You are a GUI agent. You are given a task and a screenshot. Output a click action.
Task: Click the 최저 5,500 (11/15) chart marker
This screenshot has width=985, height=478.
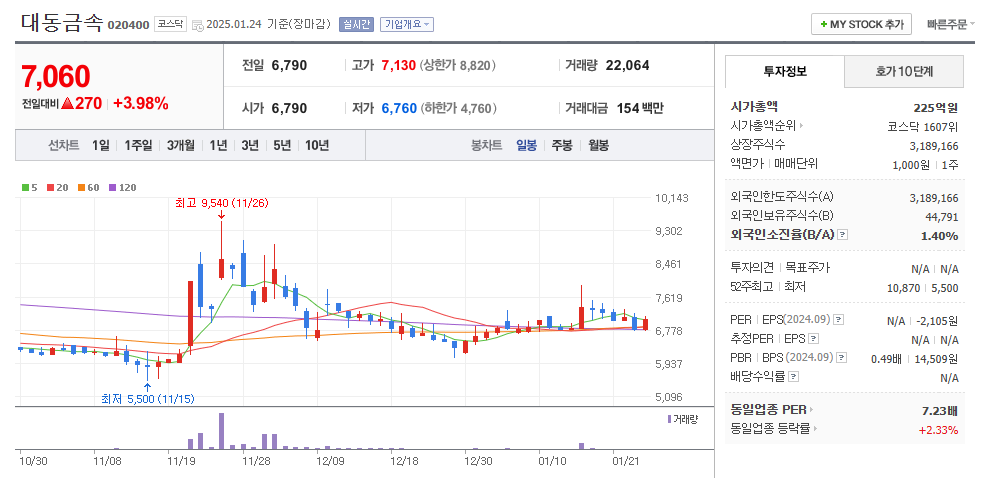click(x=147, y=399)
